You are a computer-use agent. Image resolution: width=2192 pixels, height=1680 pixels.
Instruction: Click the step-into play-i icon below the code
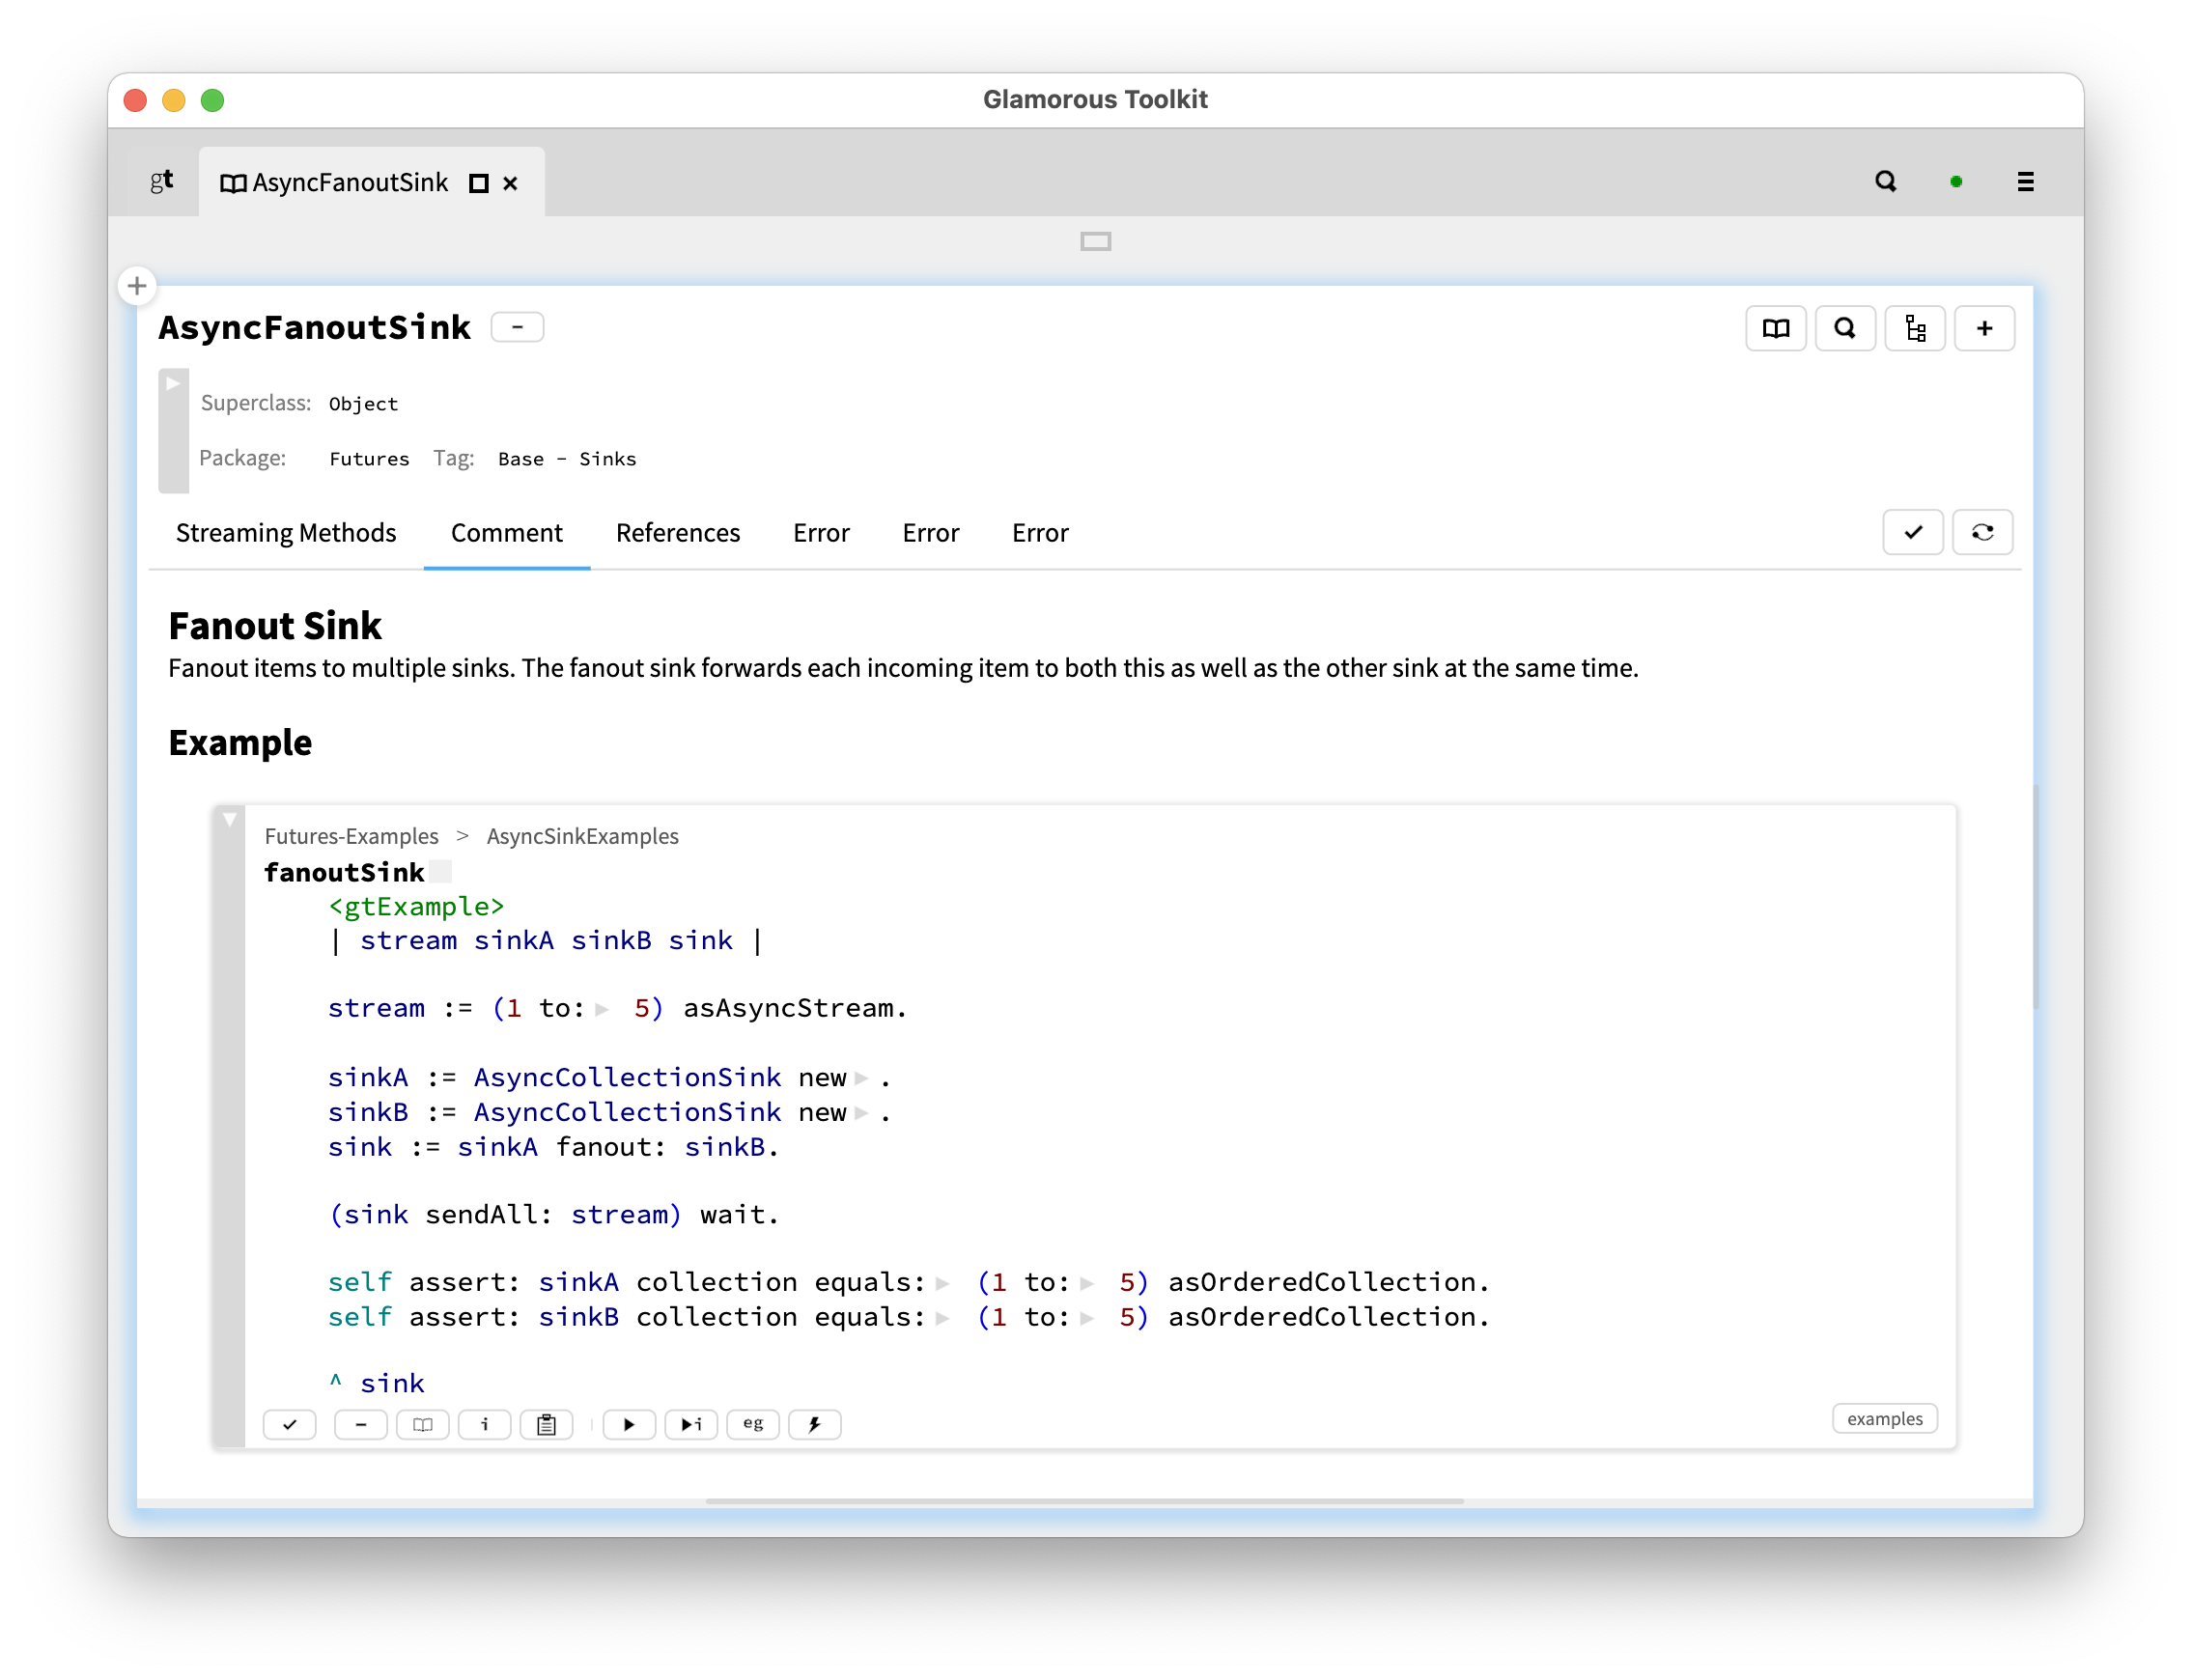point(691,1424)
